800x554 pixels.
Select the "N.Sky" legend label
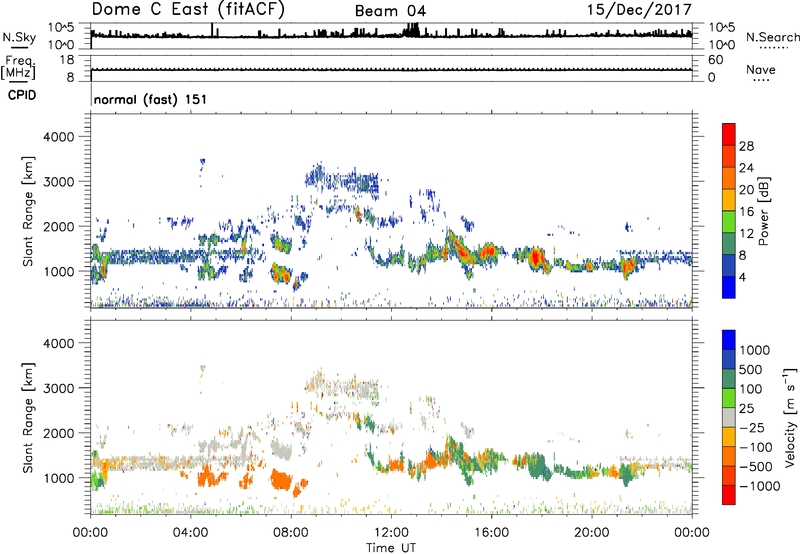pyautogui.click(x=19, y=37)
